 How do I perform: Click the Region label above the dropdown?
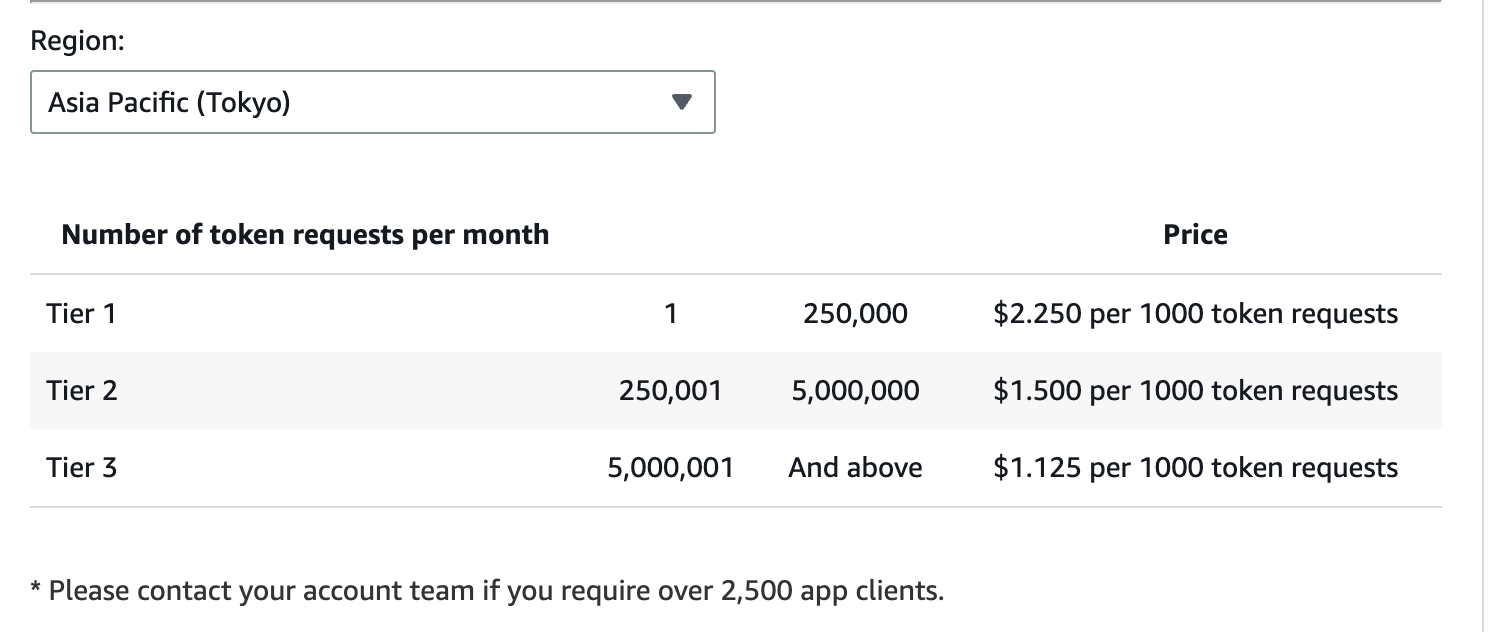tap(78, 41)
